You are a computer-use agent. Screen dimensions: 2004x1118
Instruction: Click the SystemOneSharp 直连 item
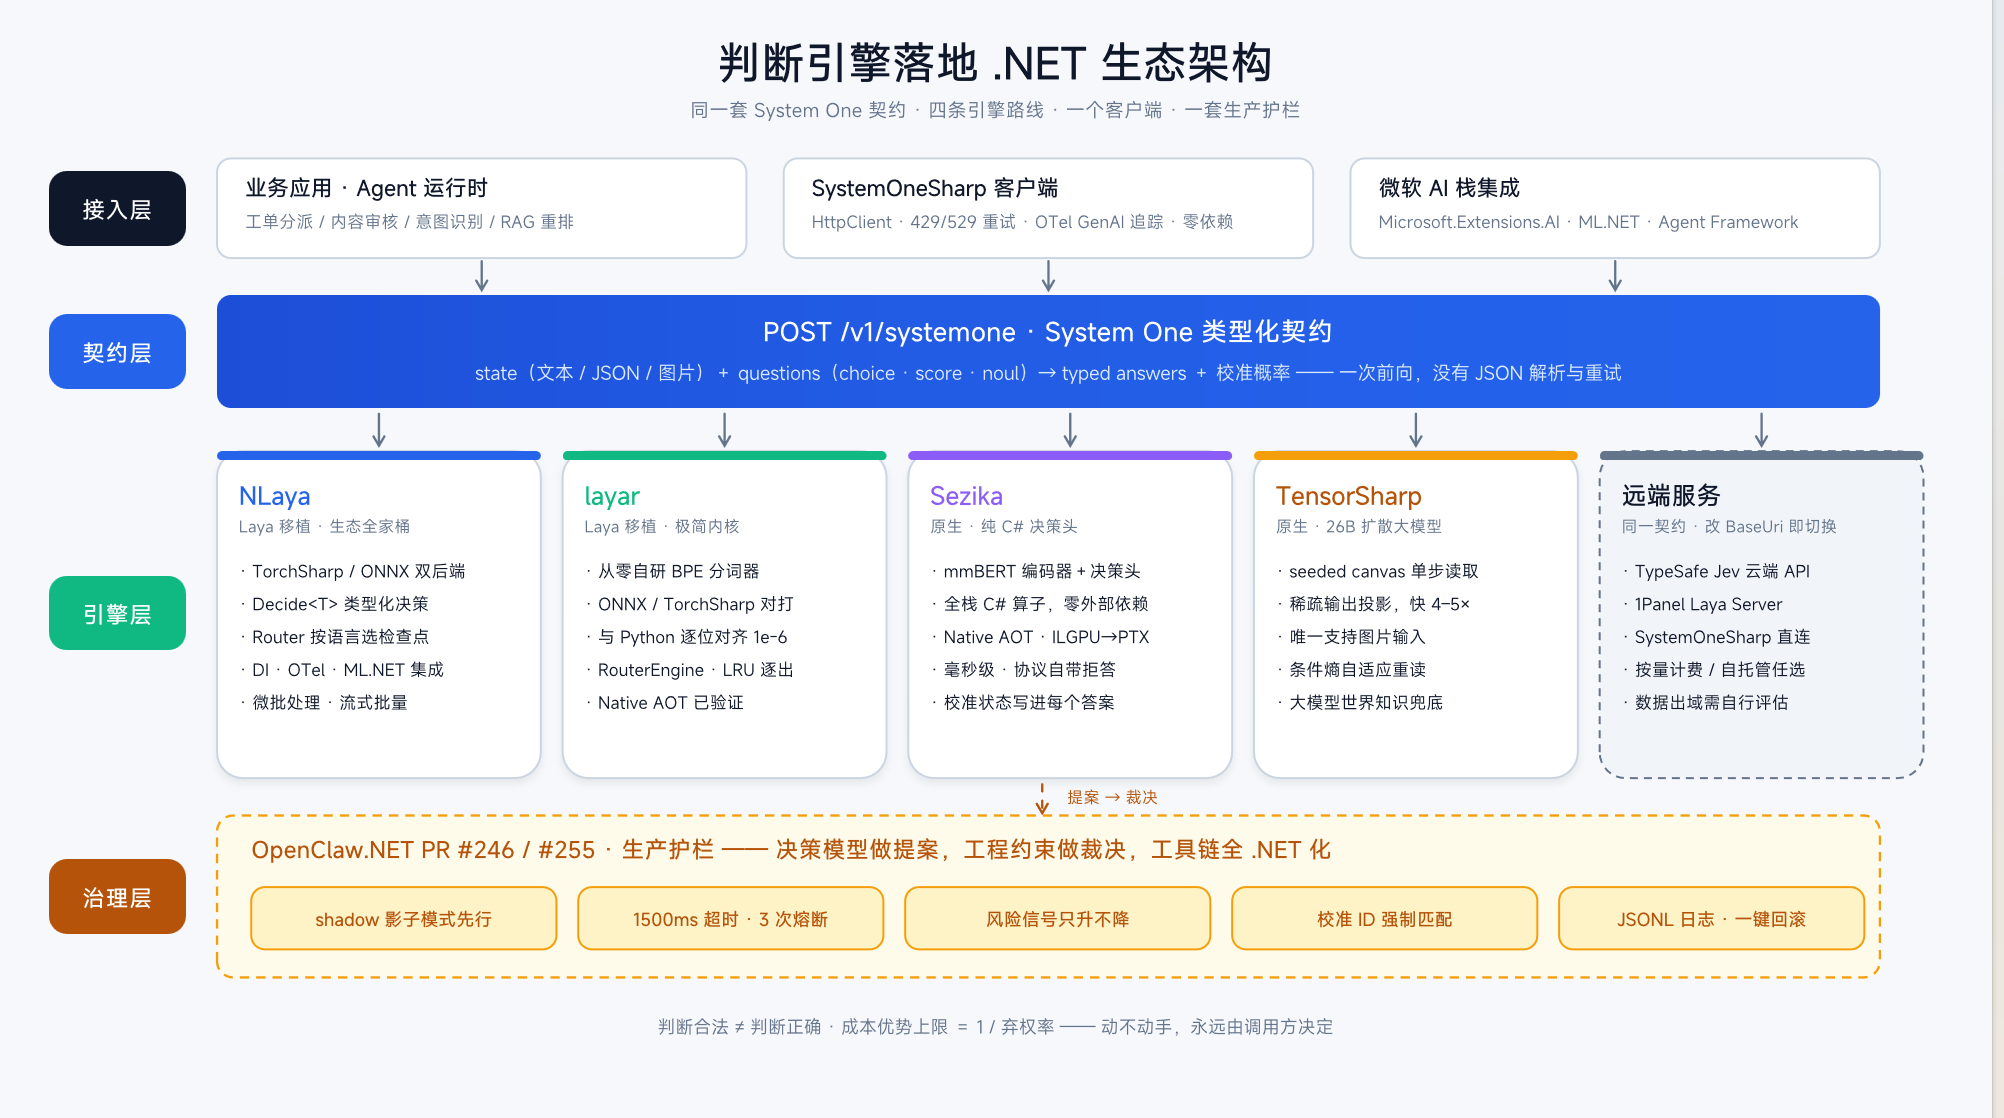coord(1722,637)
